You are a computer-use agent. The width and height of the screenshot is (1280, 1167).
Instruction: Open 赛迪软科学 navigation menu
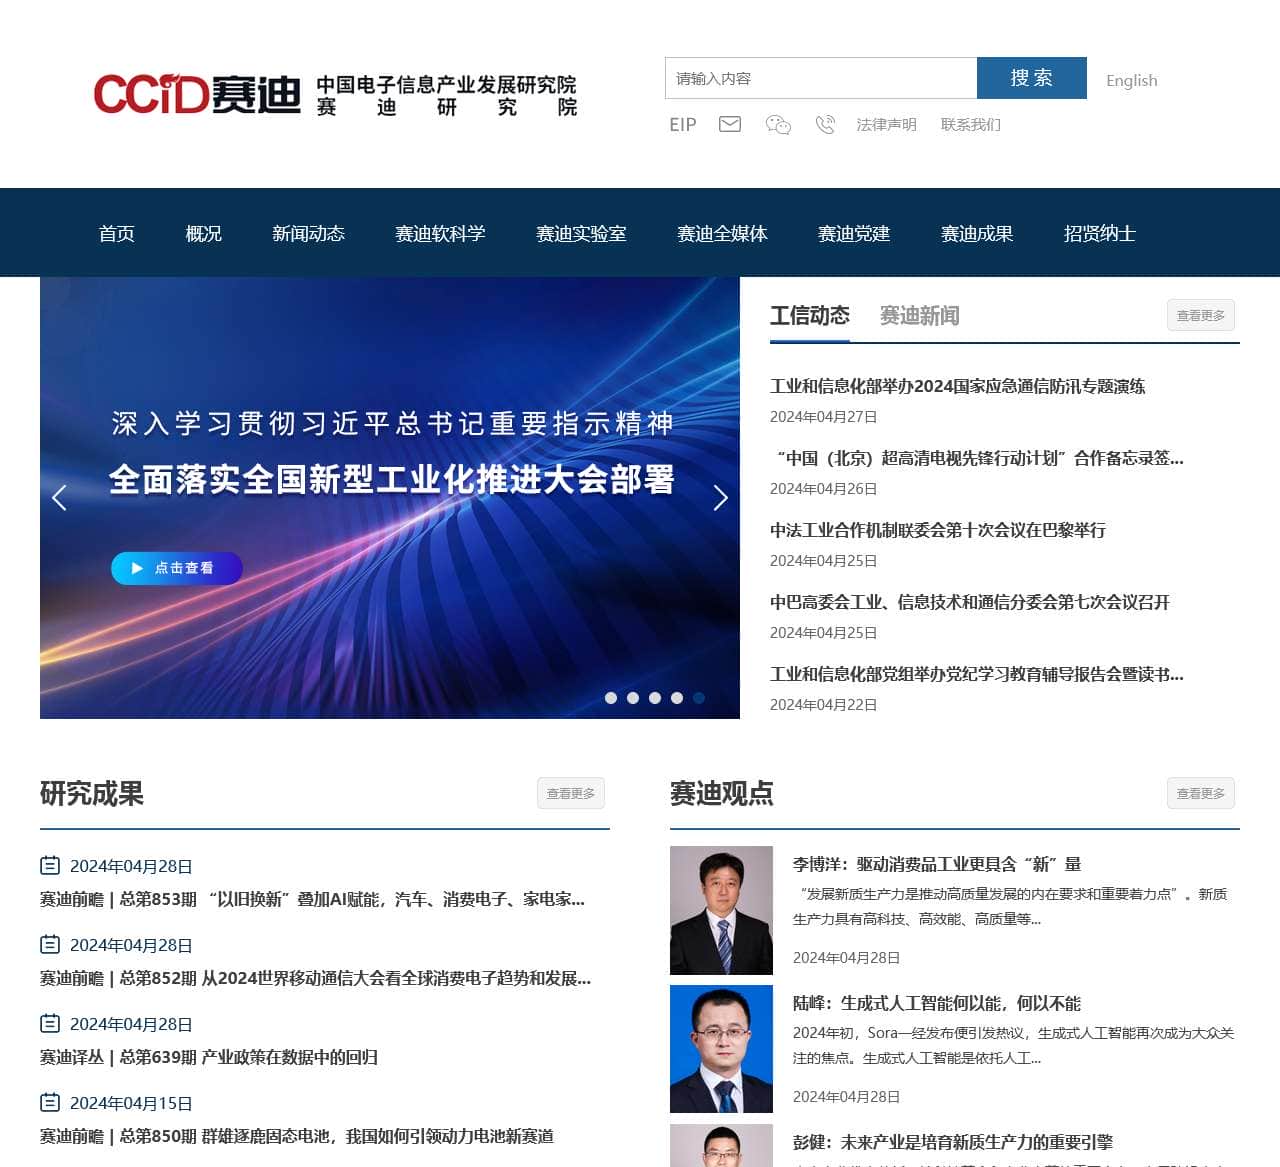click(441, 233)
